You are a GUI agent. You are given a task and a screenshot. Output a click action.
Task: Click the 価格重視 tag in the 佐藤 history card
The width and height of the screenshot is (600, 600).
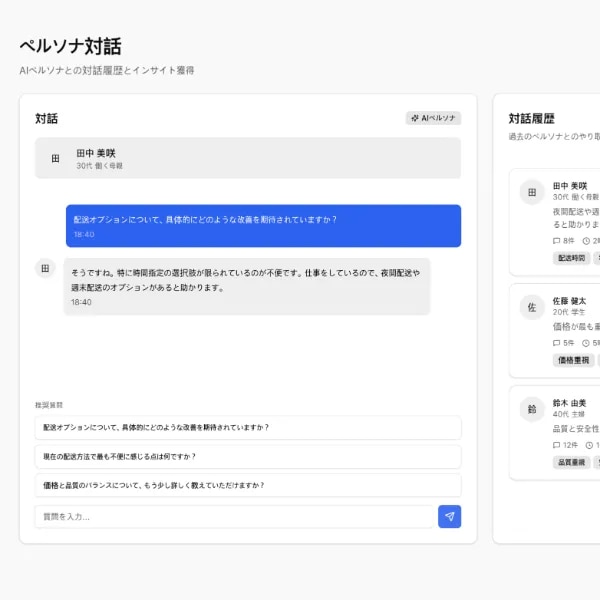point(573,360)
